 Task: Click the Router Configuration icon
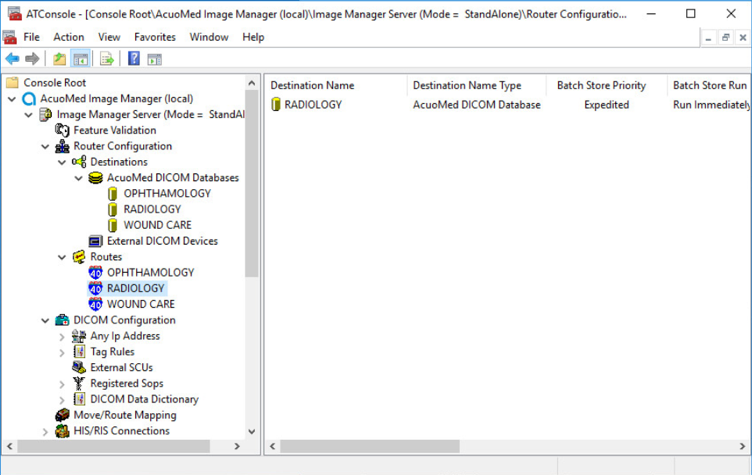(x=62, y=146)
